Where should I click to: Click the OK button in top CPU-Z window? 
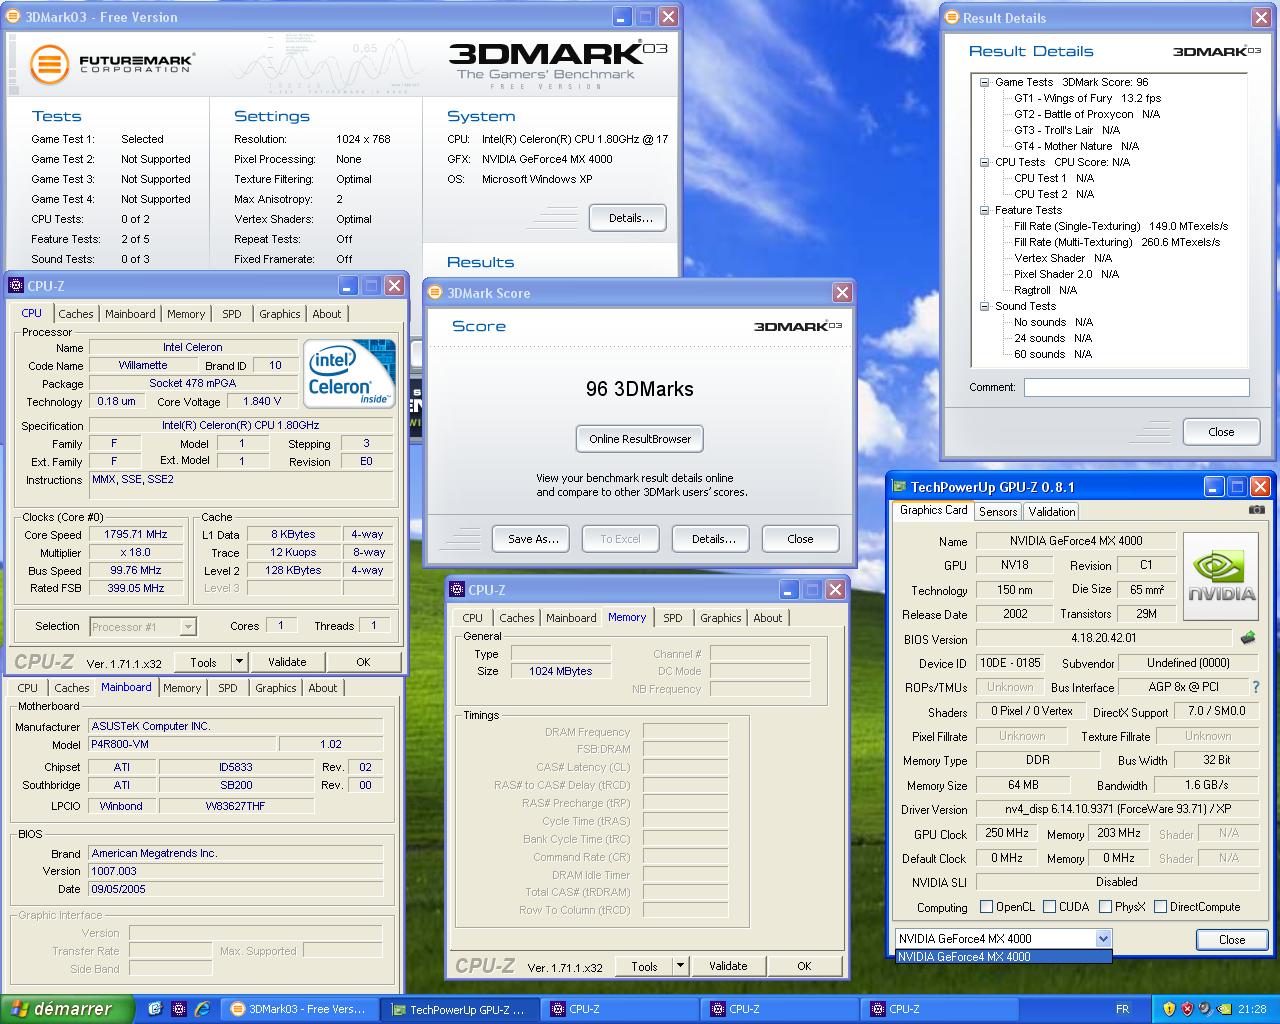(x=363, y=661)
